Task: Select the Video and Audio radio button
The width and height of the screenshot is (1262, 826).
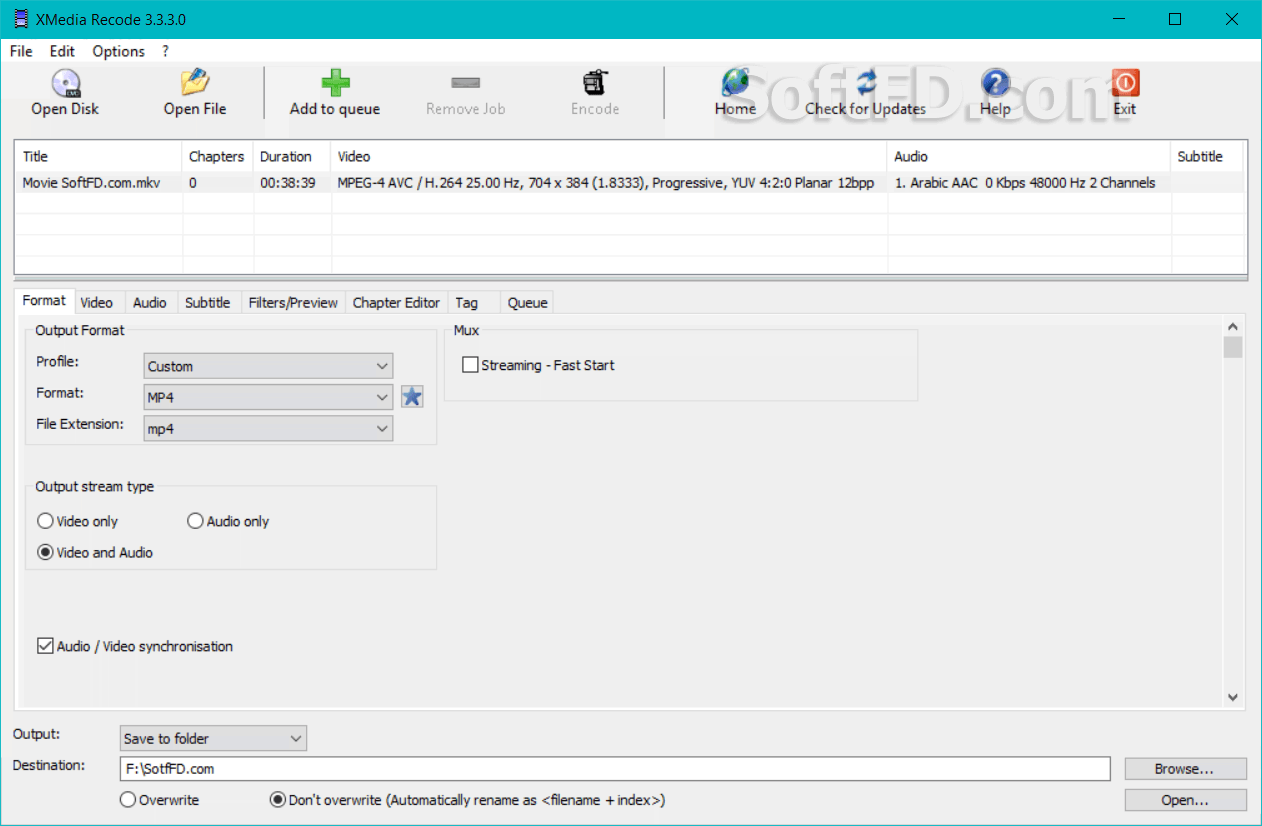Action: [45, 552]
